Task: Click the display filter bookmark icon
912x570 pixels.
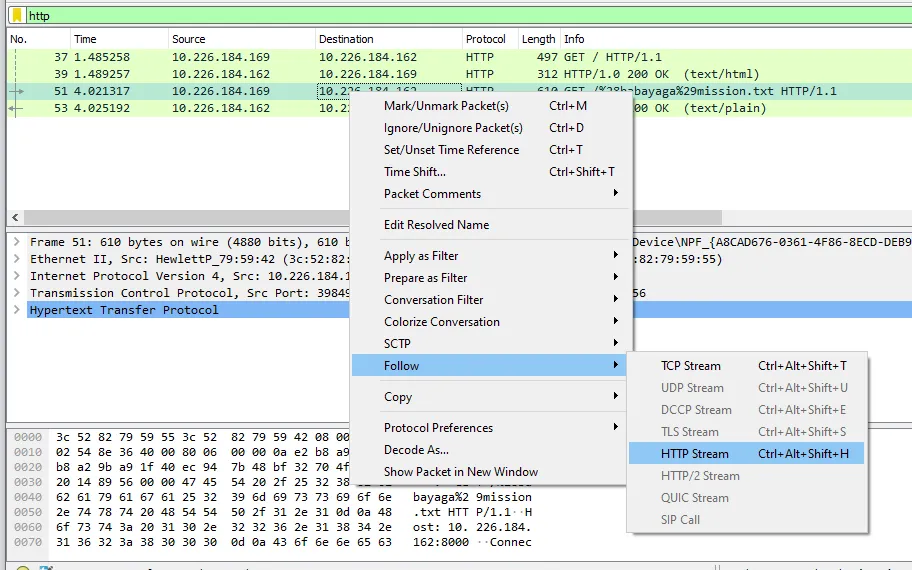Action: point(17,16)
